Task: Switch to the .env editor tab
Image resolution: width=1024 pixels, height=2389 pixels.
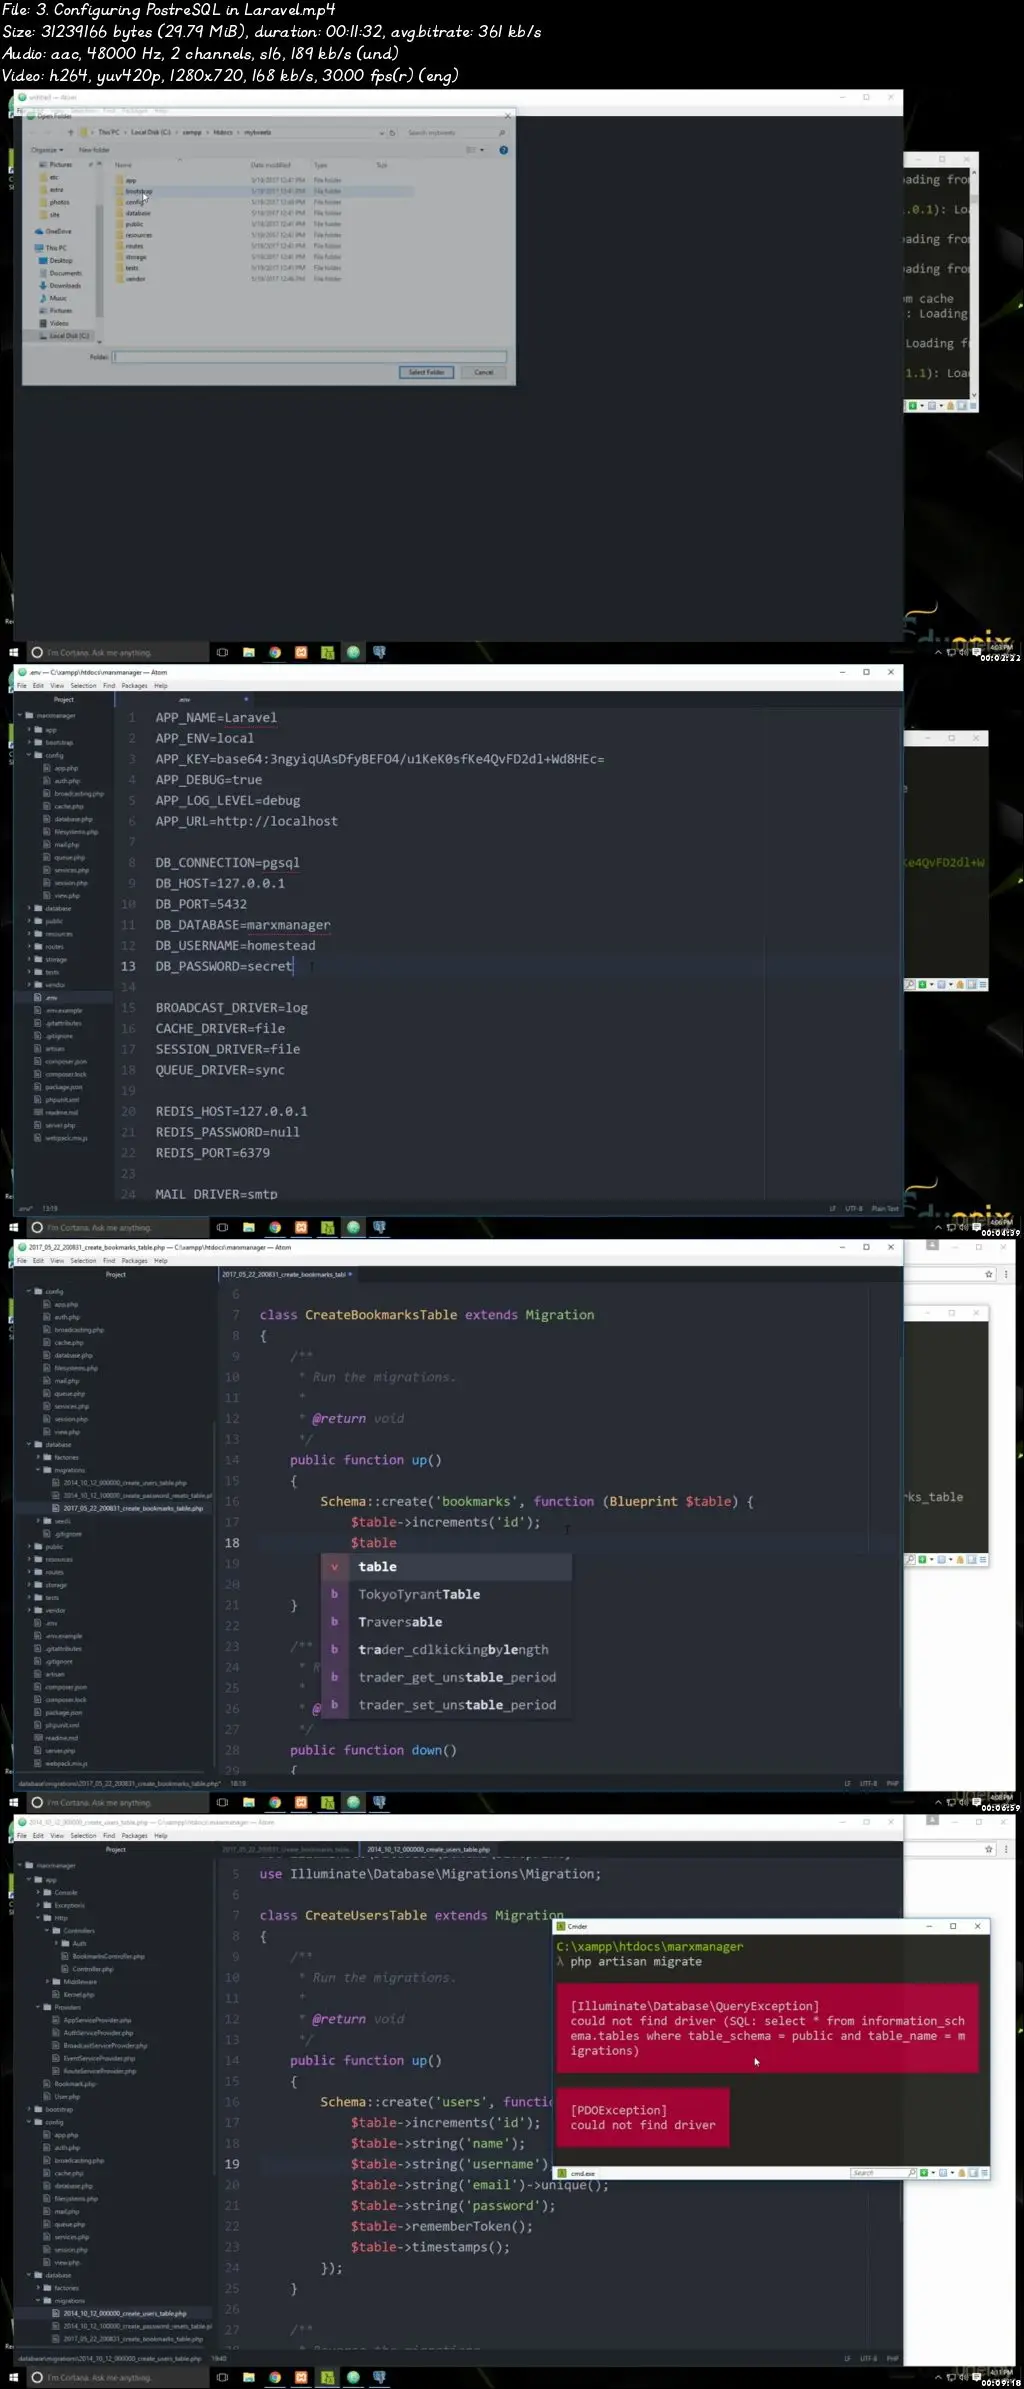Action: point(184,700)
